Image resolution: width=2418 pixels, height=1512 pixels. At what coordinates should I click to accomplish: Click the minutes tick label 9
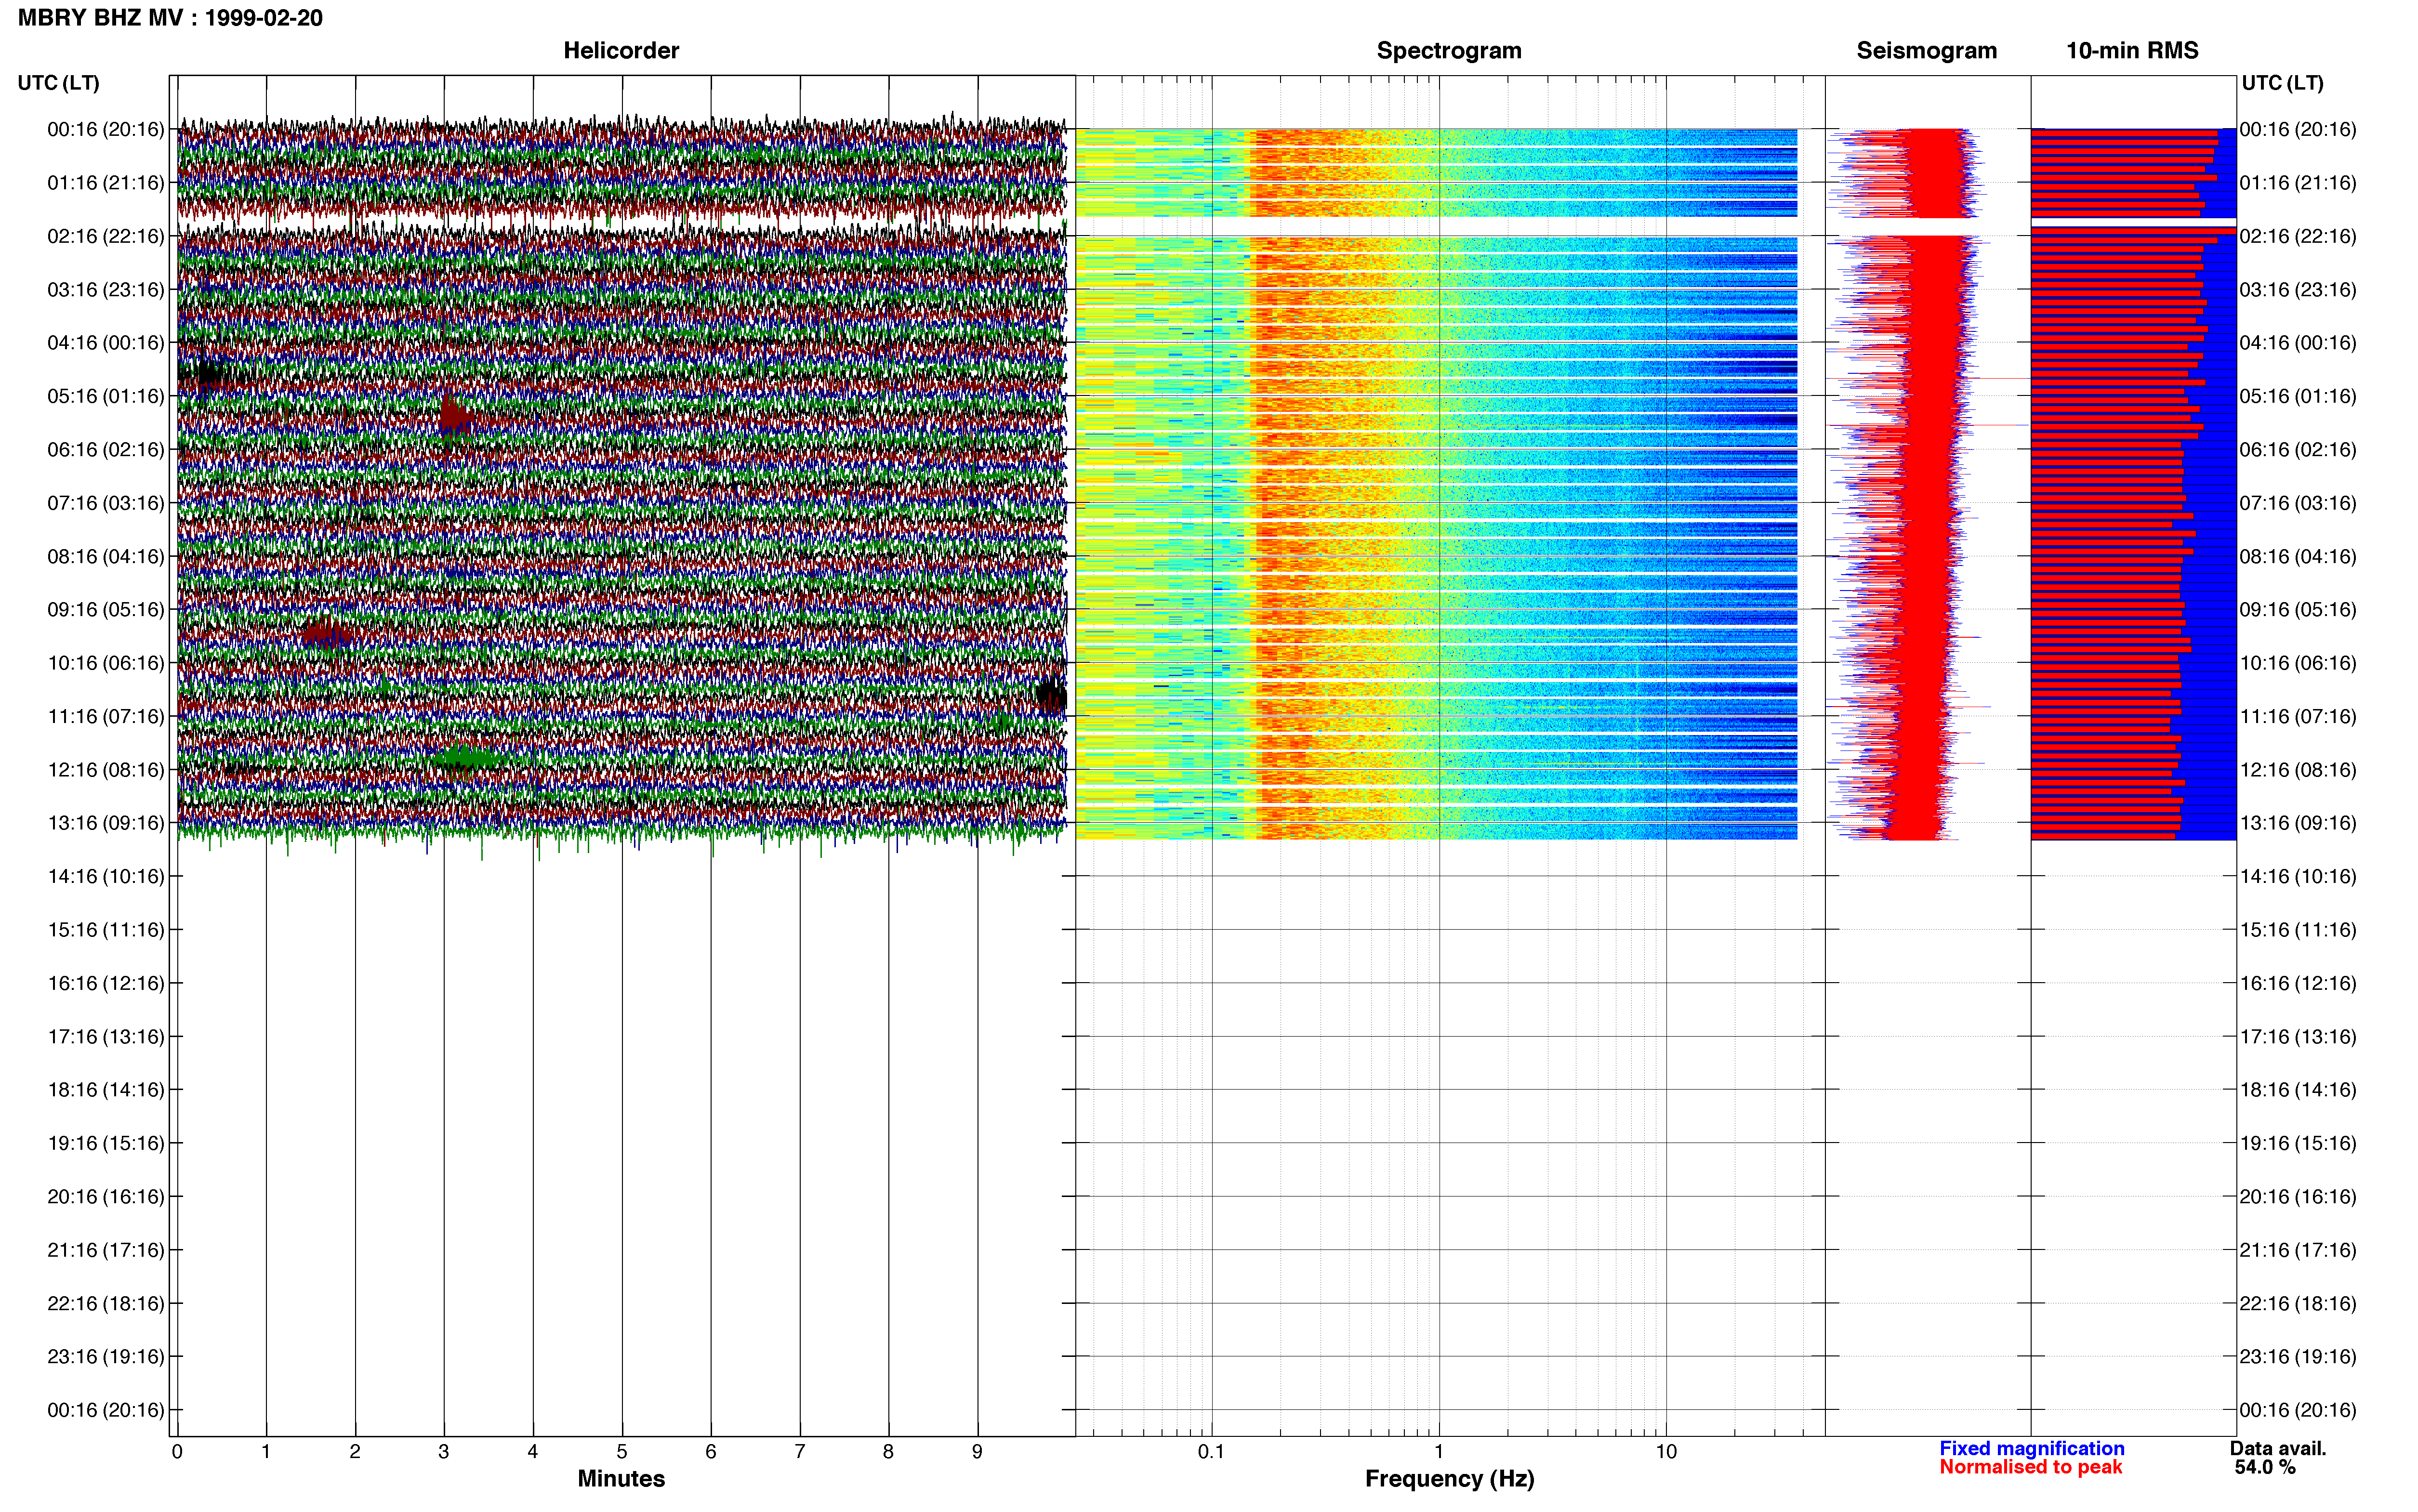(x=977, y=1451)
